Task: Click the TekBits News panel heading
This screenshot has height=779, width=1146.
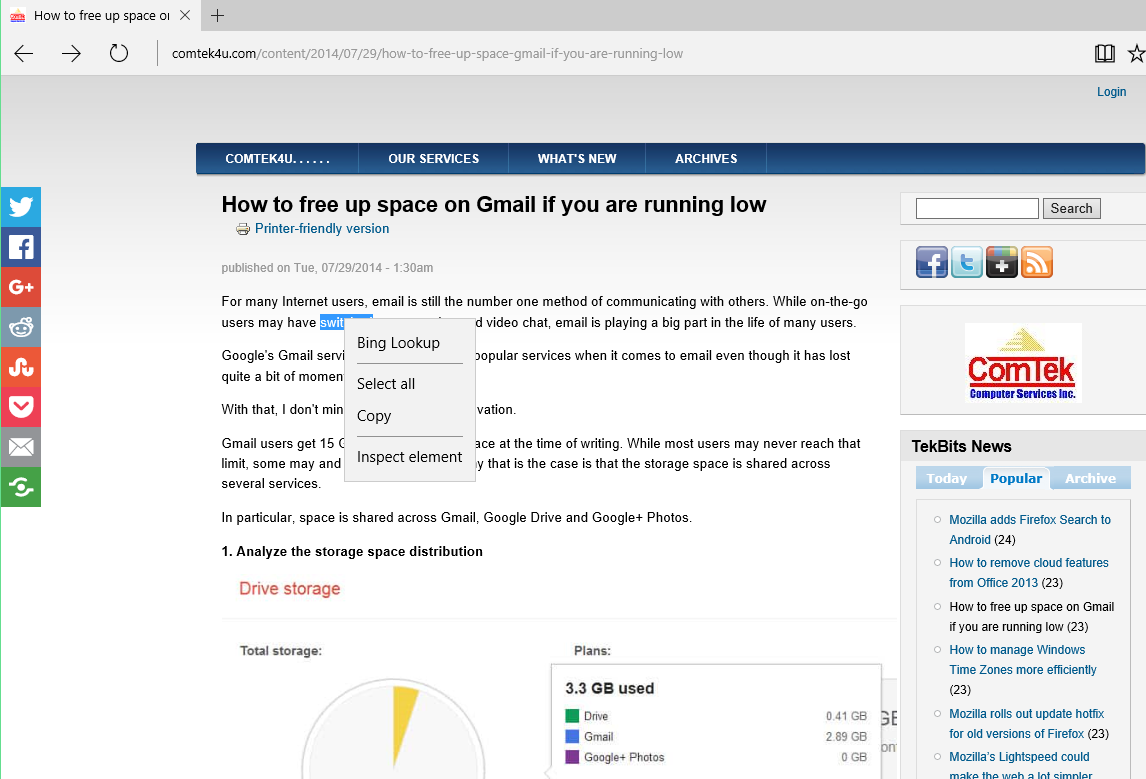Action: (x=961, y=446)
